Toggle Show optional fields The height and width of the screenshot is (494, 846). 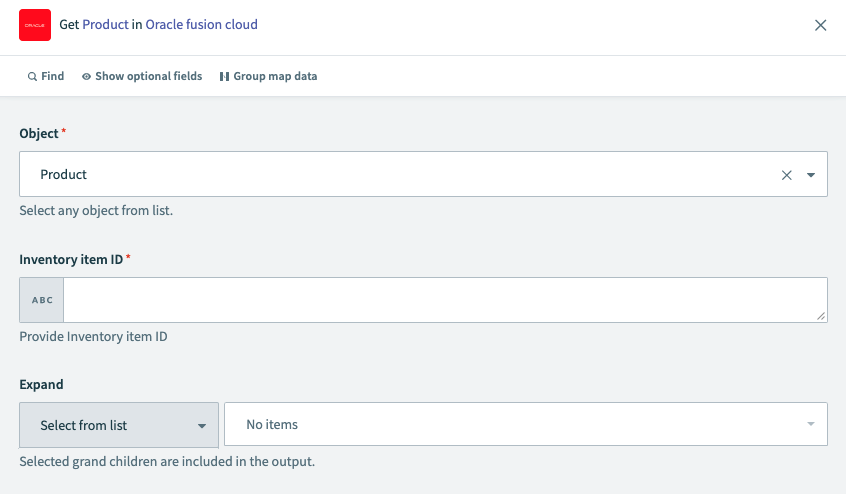142,76
